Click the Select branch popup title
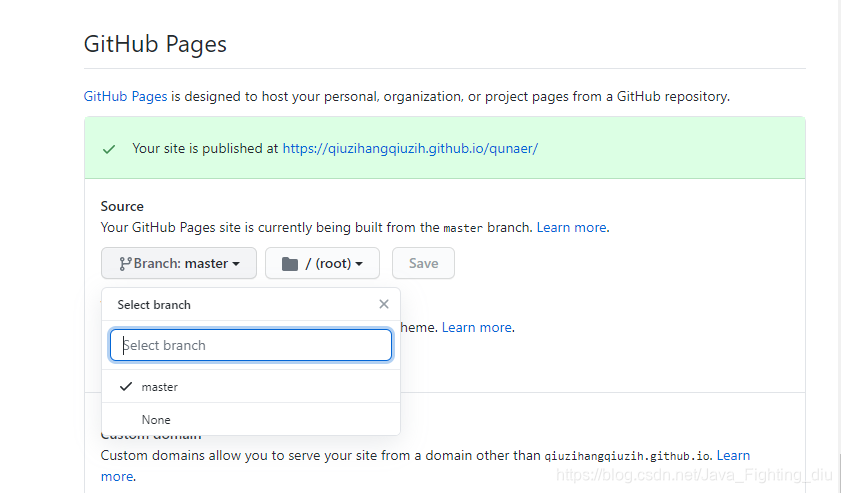Image resolution: width=841 pixels, height=493 pixels. 154,305
